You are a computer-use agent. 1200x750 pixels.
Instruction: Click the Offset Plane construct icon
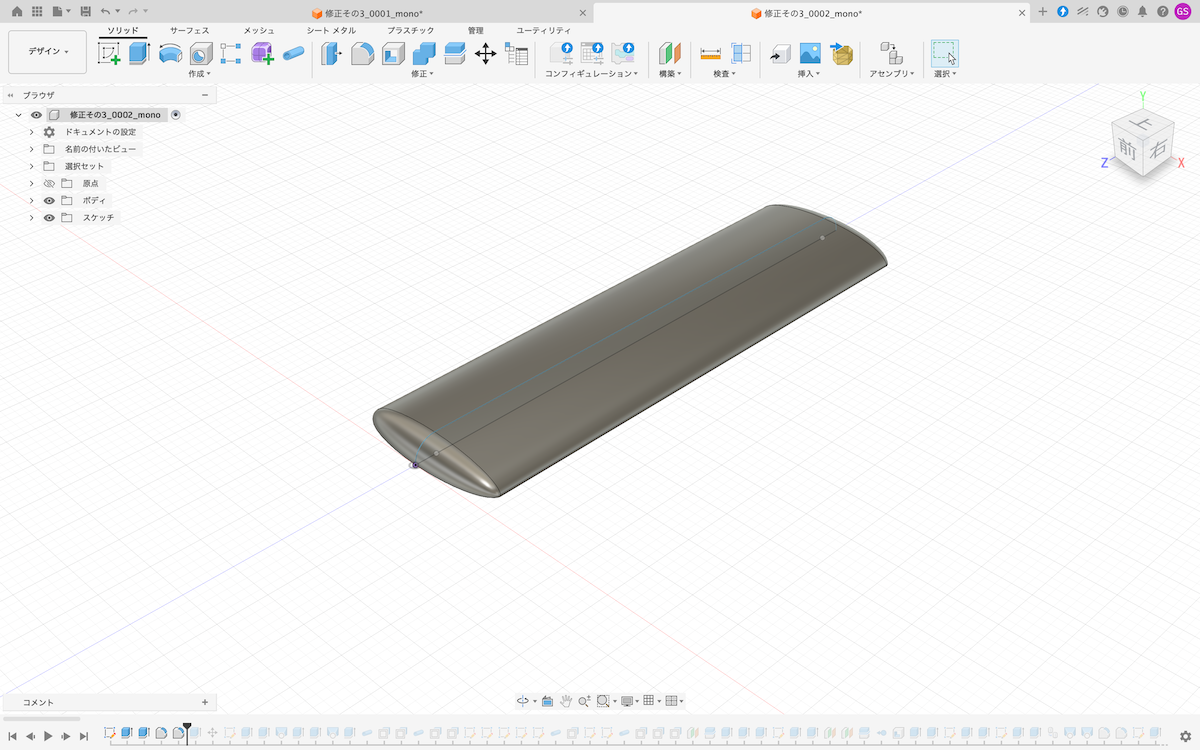click(x=670, y=54)
